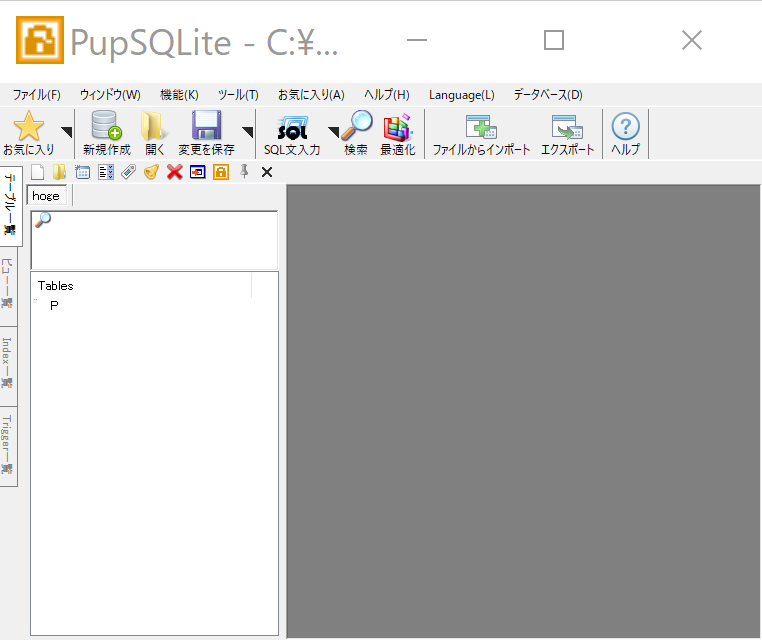Run 最適化 database optimization

coord(398,133)
